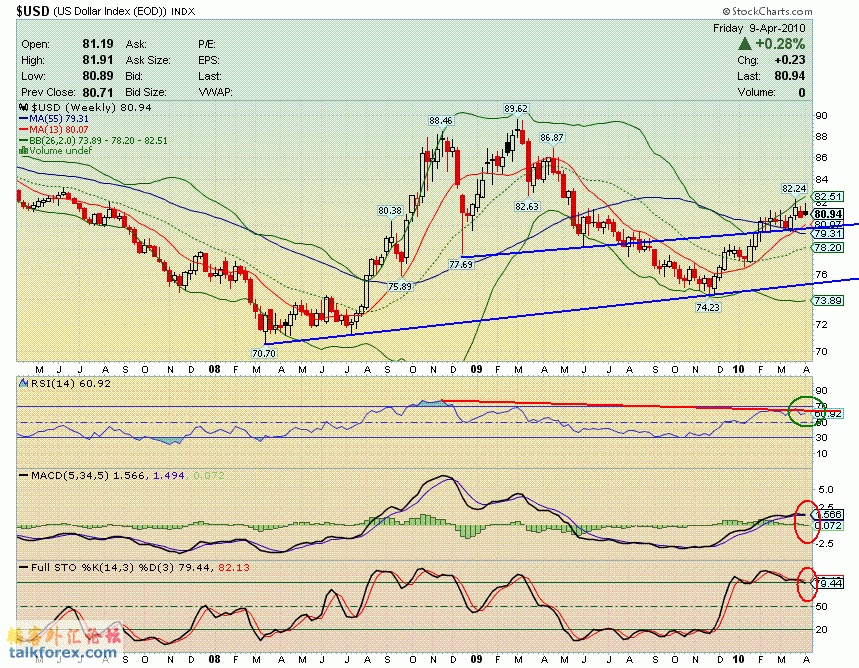
Task: Click the red 82.13 %D value
Action: pos(234,568)
